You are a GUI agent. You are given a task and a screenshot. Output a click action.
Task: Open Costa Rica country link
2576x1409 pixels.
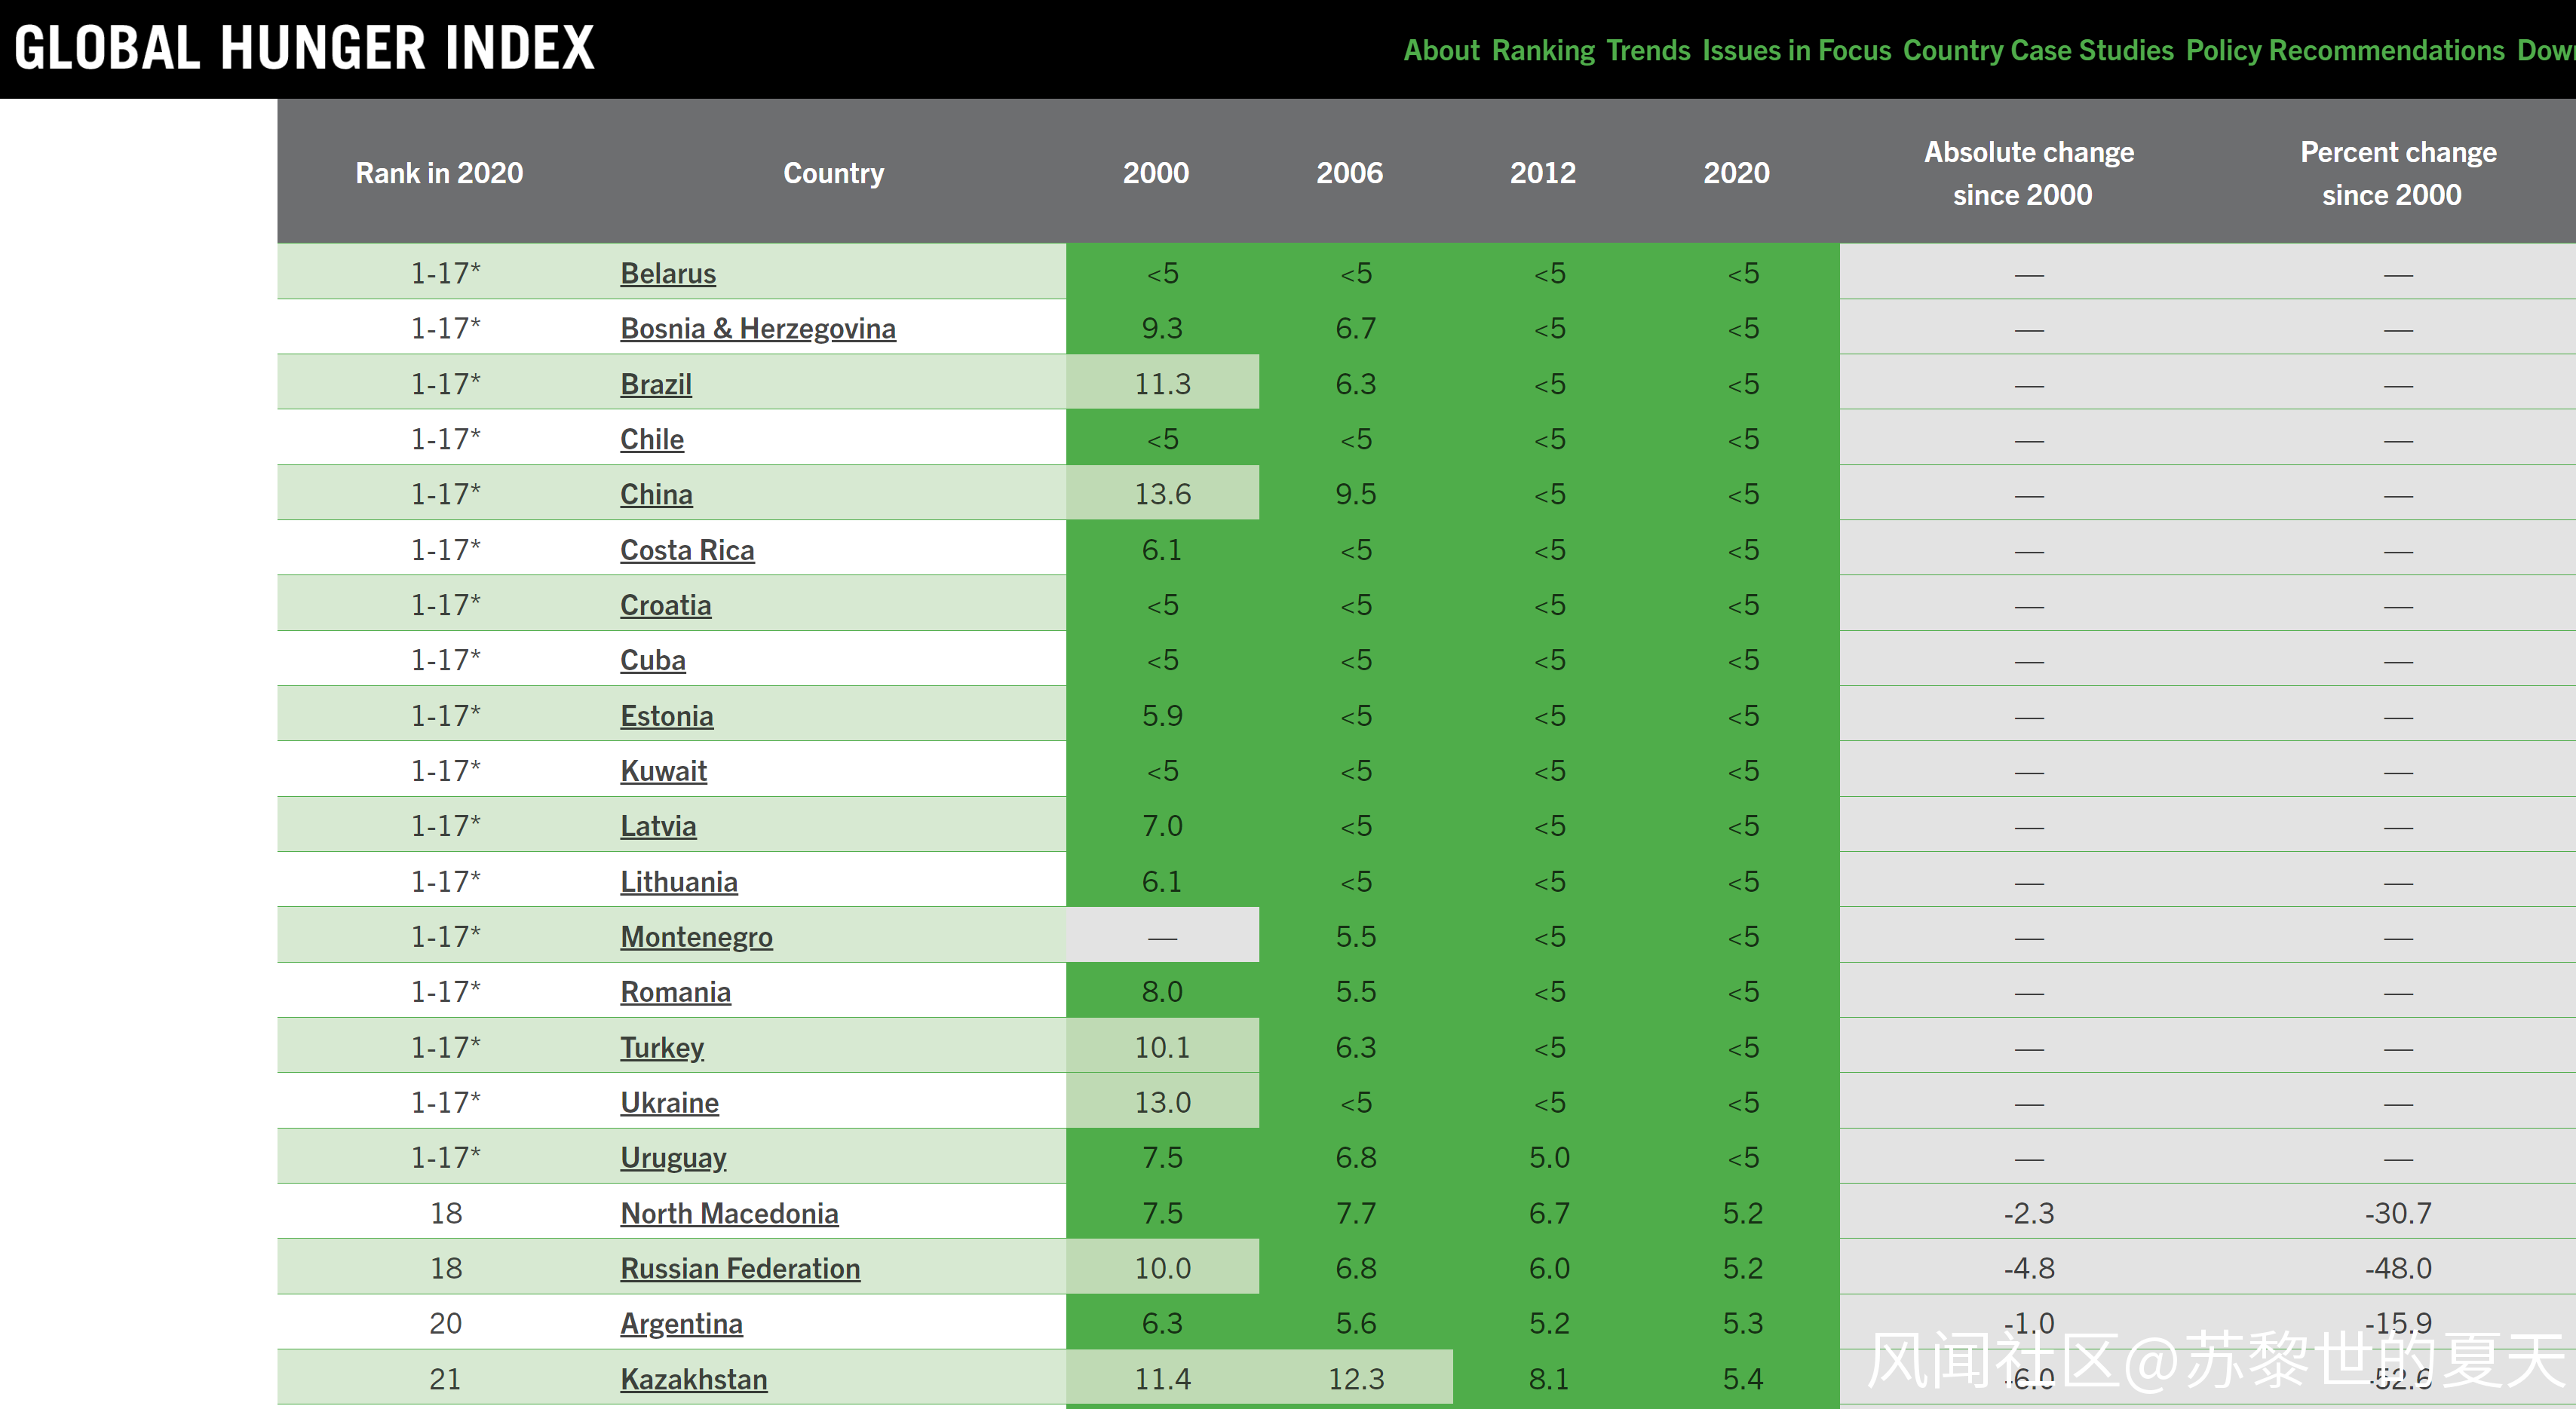click(687, 550)
